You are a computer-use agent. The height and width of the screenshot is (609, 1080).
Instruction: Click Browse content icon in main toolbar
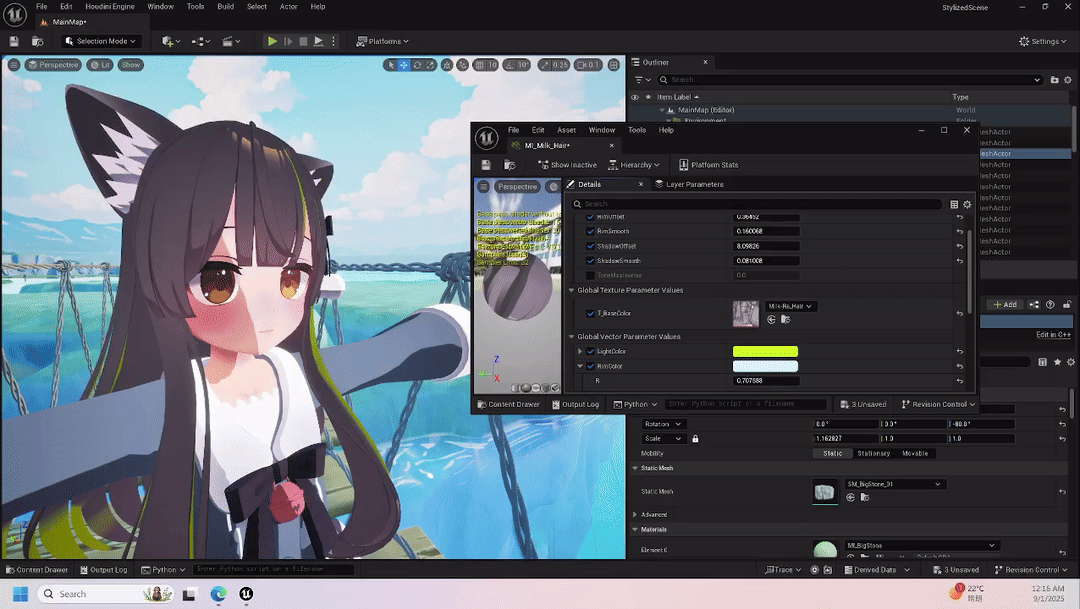pos(37,41)
